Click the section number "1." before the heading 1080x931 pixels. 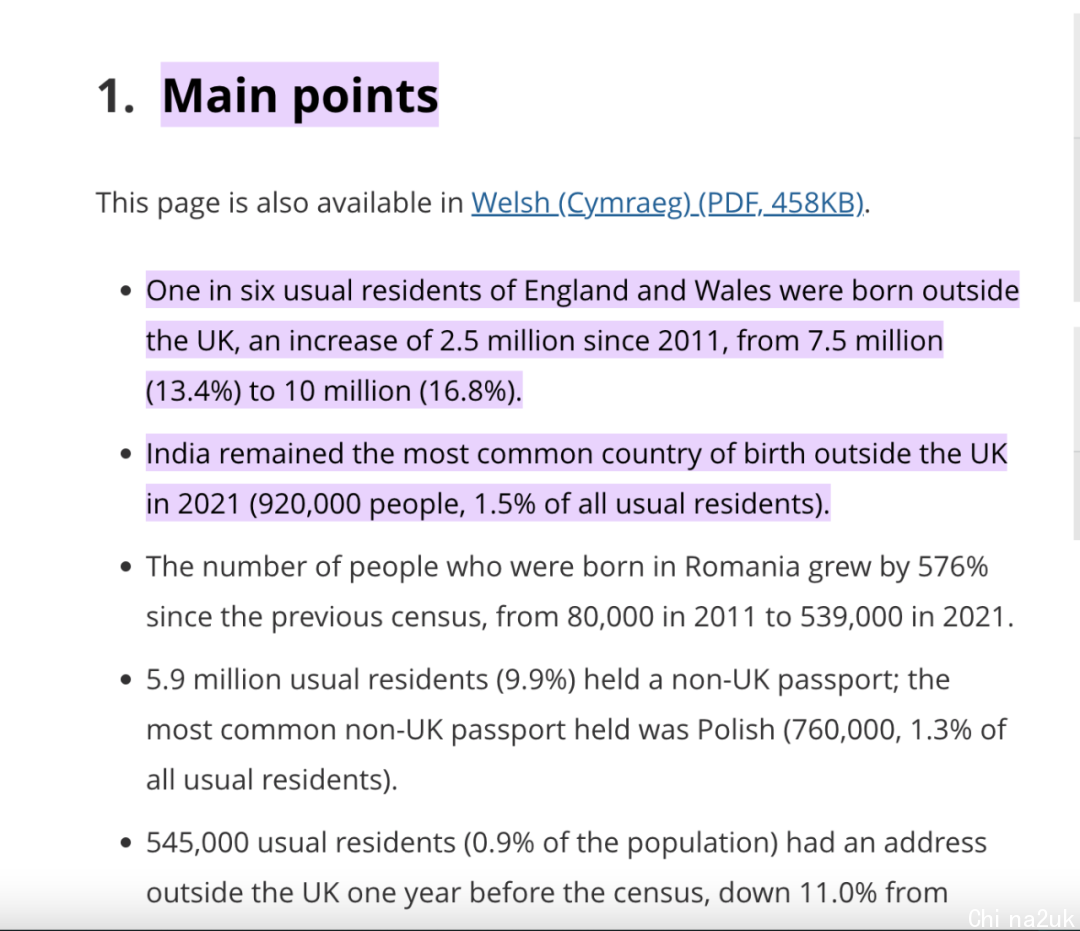click(116, 96)
